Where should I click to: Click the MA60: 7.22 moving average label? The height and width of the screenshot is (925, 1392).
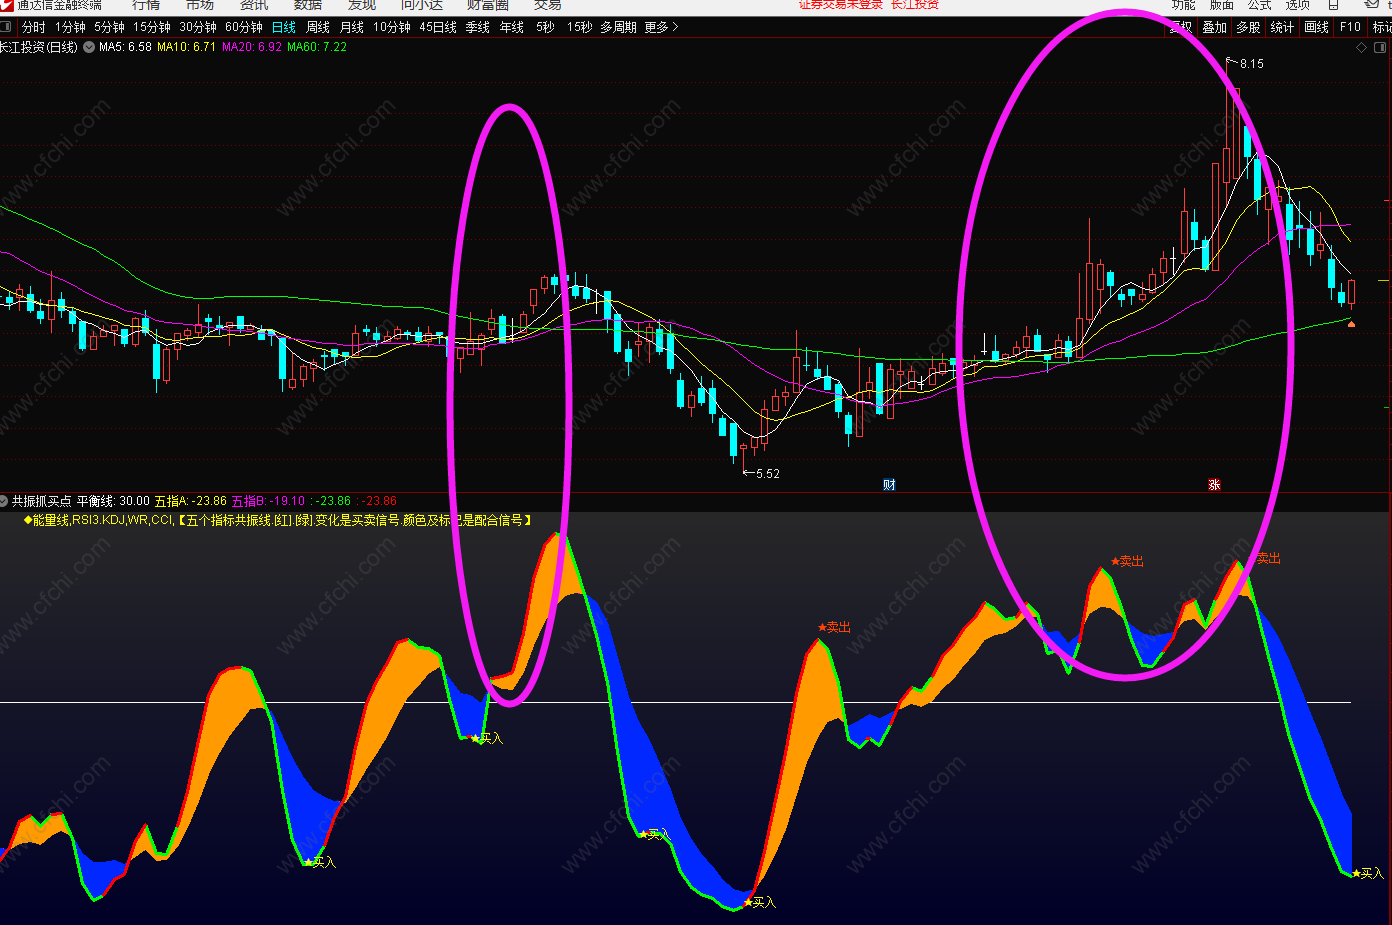coord(317,47)
